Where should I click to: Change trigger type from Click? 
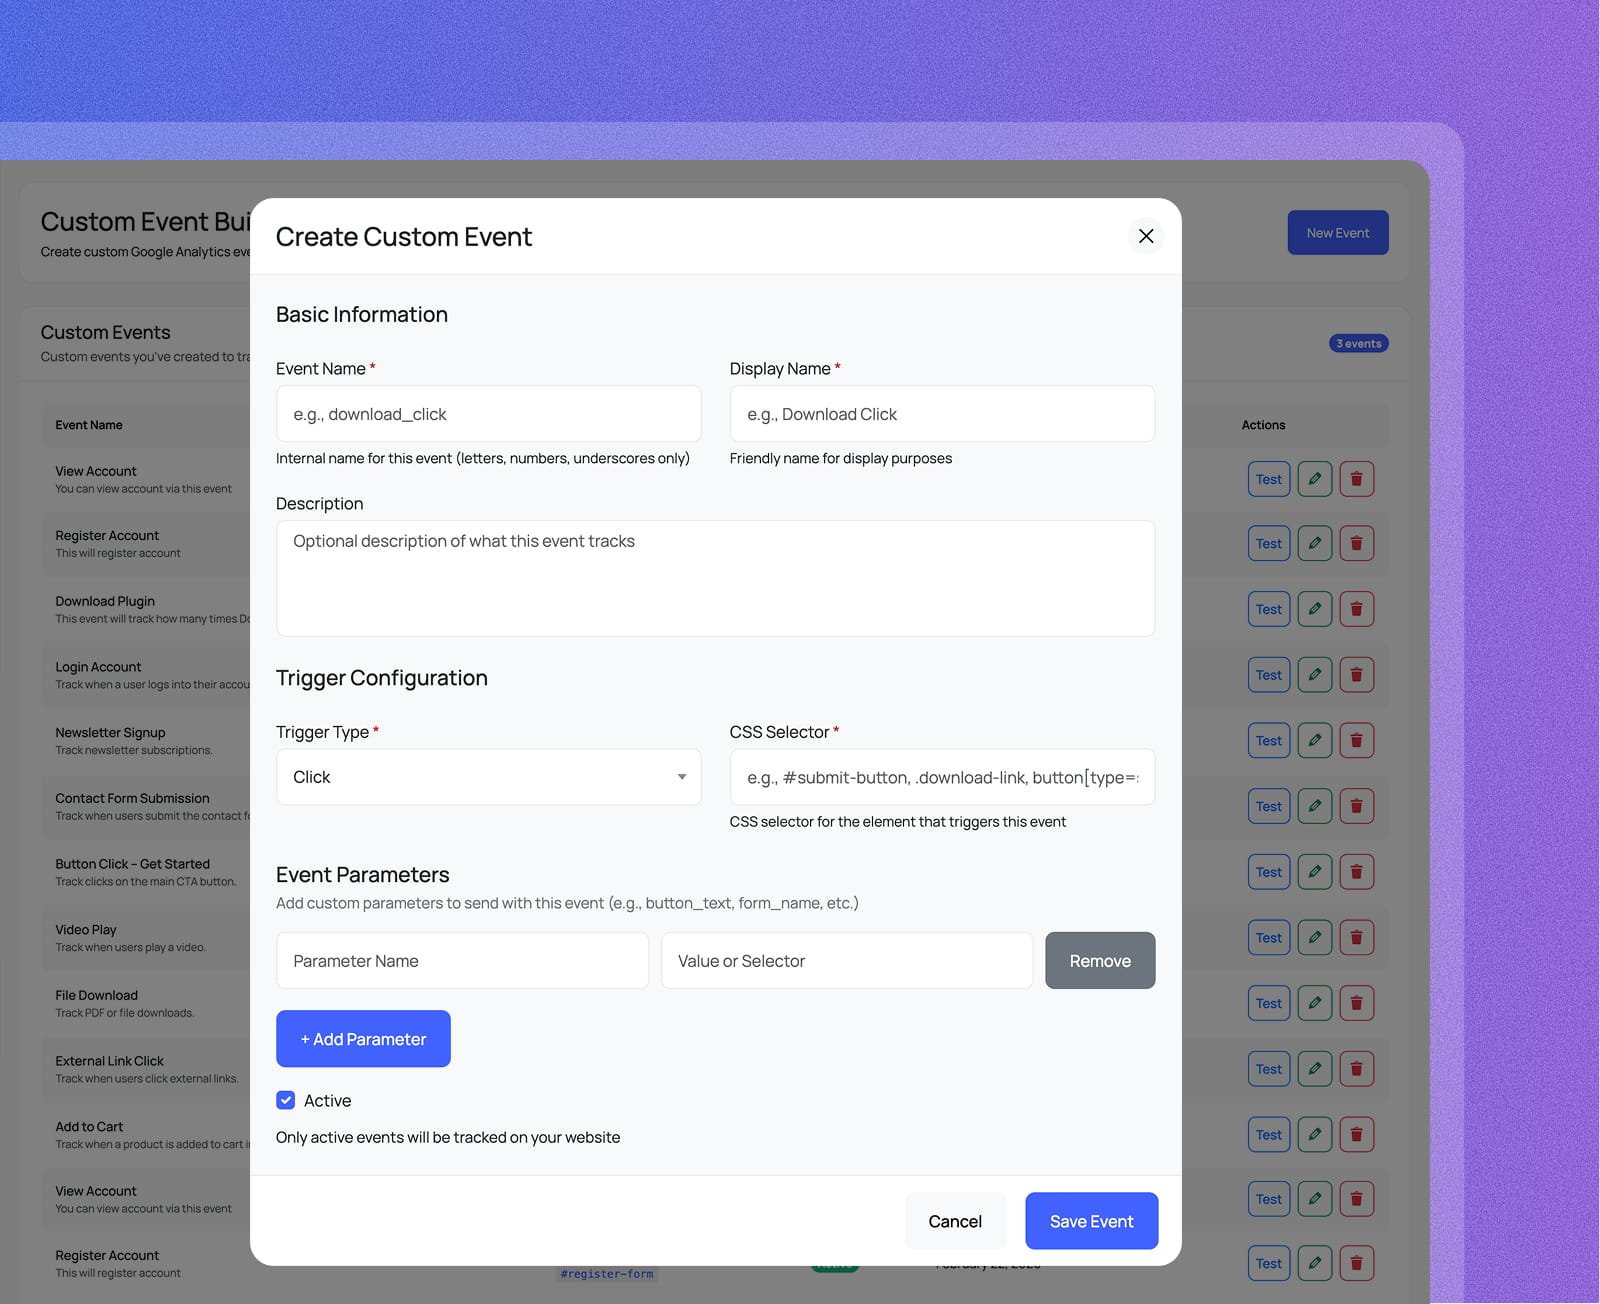[x=487, y=776]
